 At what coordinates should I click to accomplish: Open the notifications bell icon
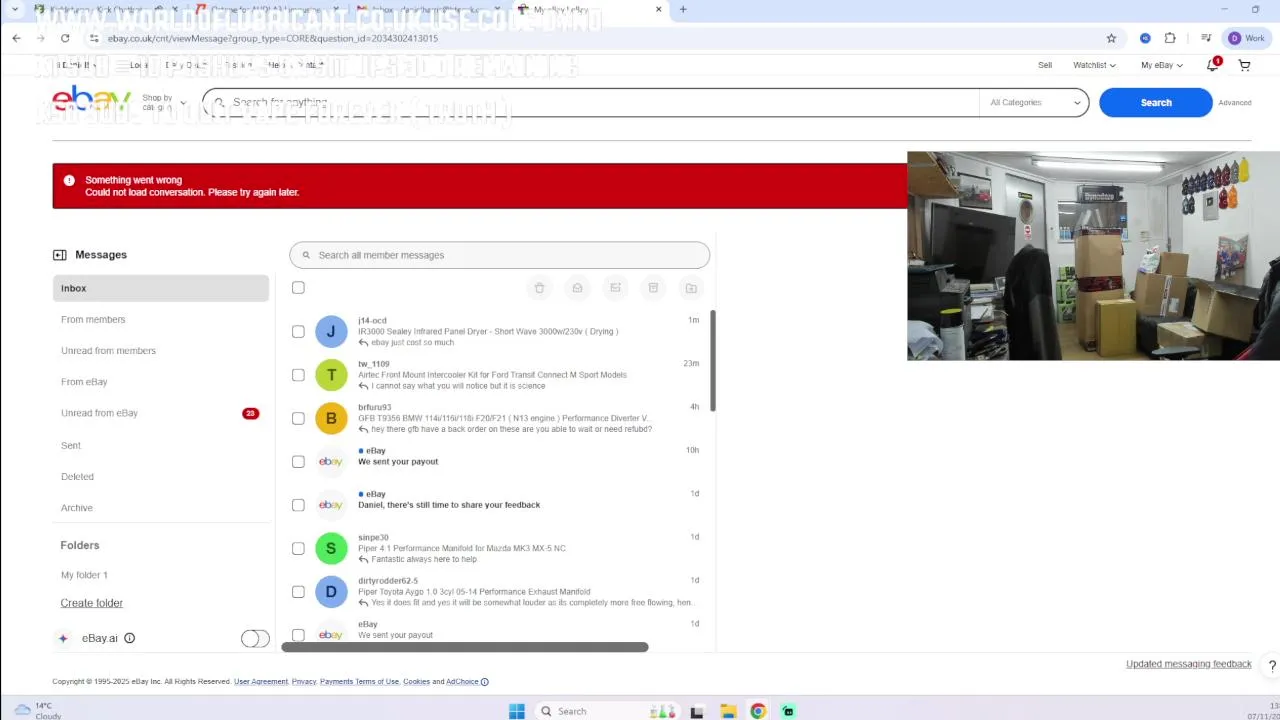pos(1213,65)
